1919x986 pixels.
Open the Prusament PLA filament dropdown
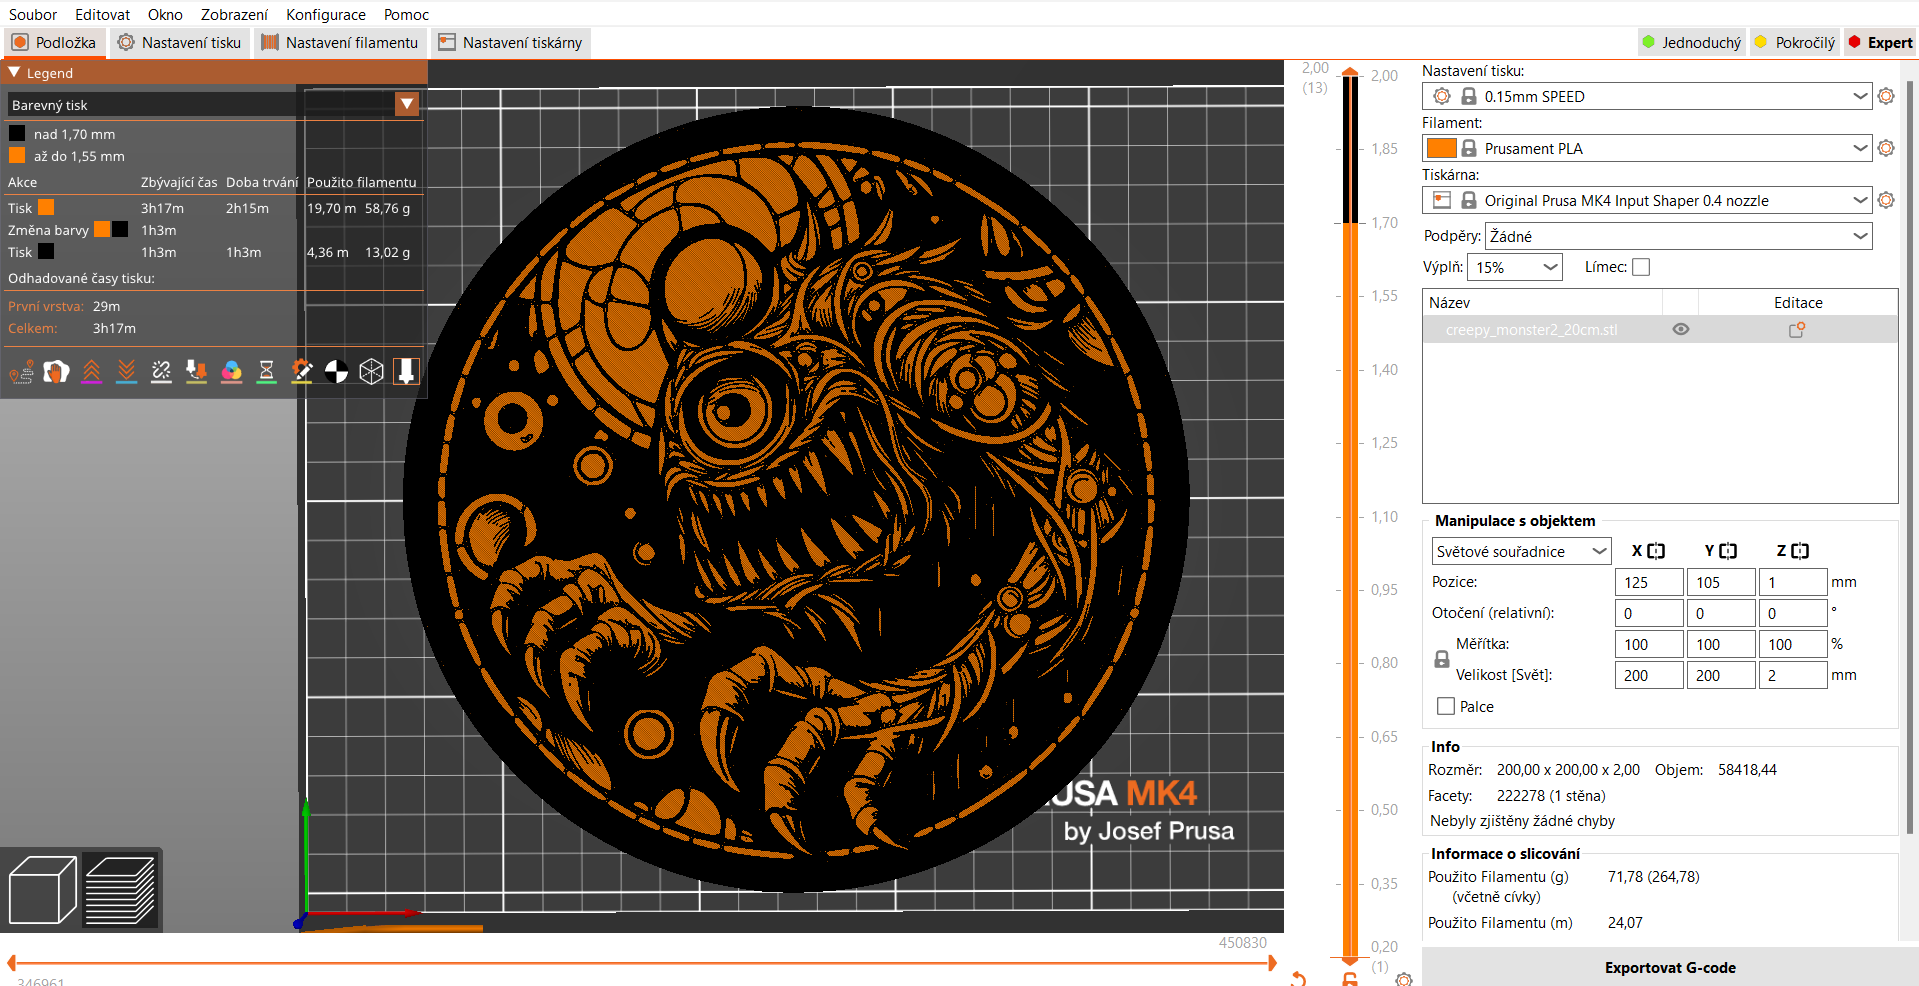[x=1646, y=148]
